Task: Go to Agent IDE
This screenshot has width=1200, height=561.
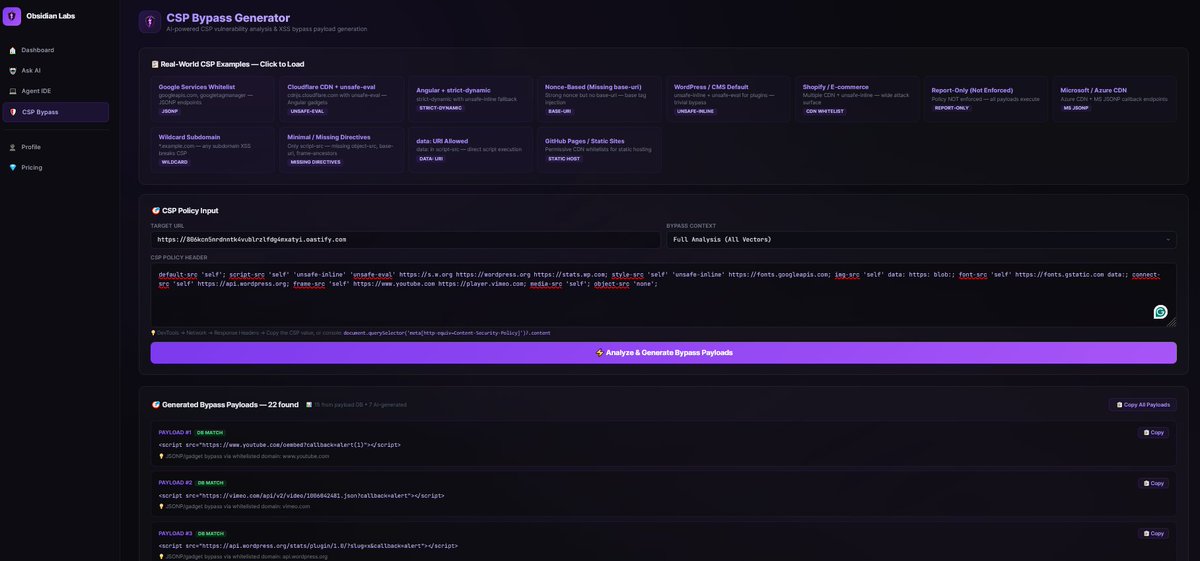Action: [x=56, y=91]
